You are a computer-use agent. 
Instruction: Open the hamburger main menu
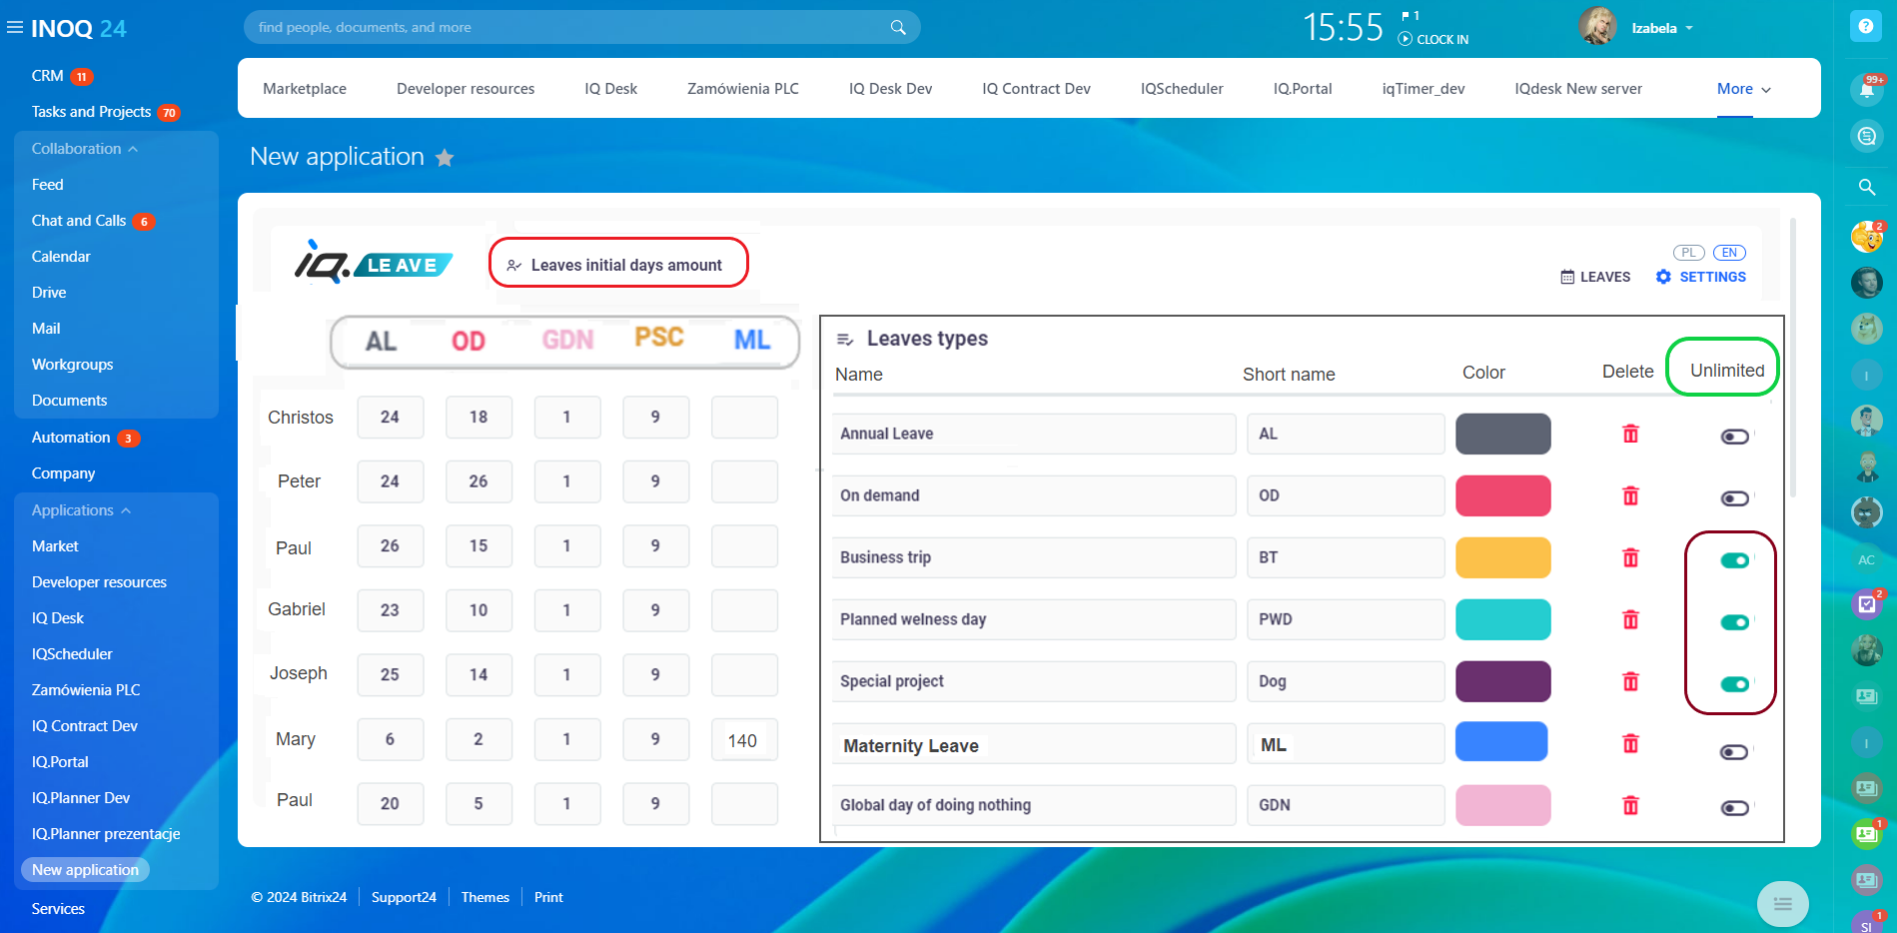point(15,28)
